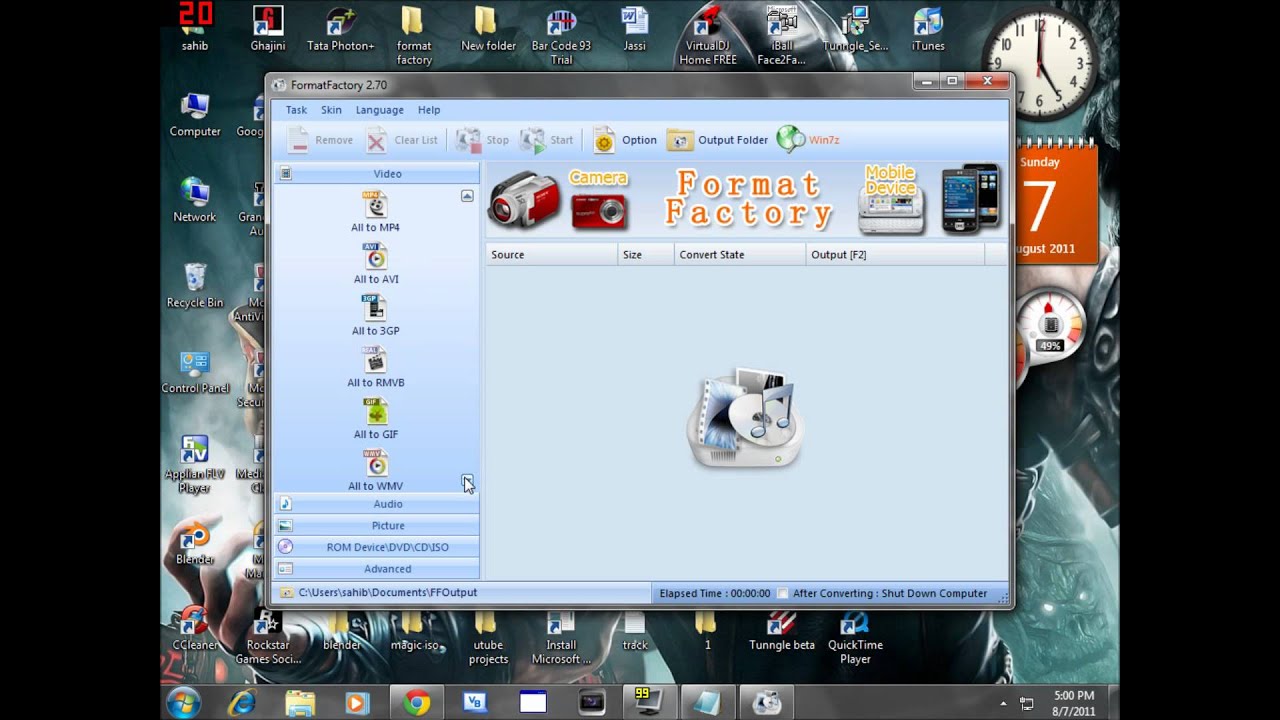The width and height of the screenshot is (1280, 720).
Task: Select the Blender desktop shortcut
Action: pos(195,543)
